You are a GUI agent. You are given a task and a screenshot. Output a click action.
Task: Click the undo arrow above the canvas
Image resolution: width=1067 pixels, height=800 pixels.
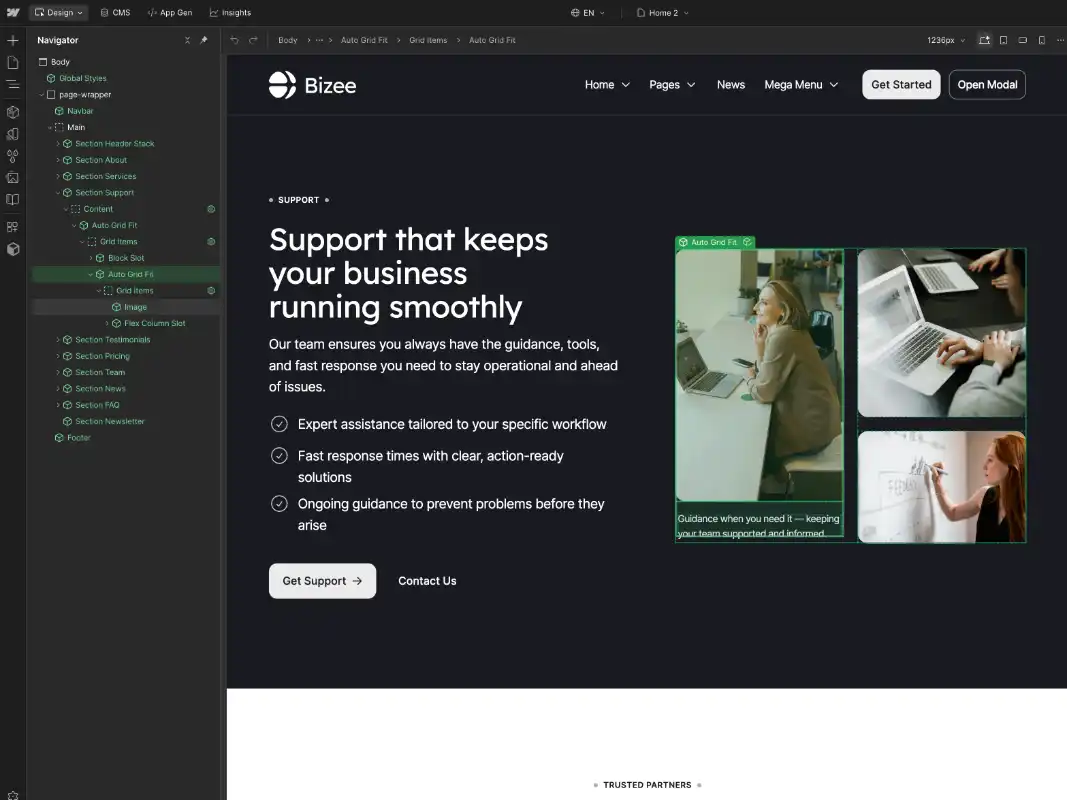234,40
